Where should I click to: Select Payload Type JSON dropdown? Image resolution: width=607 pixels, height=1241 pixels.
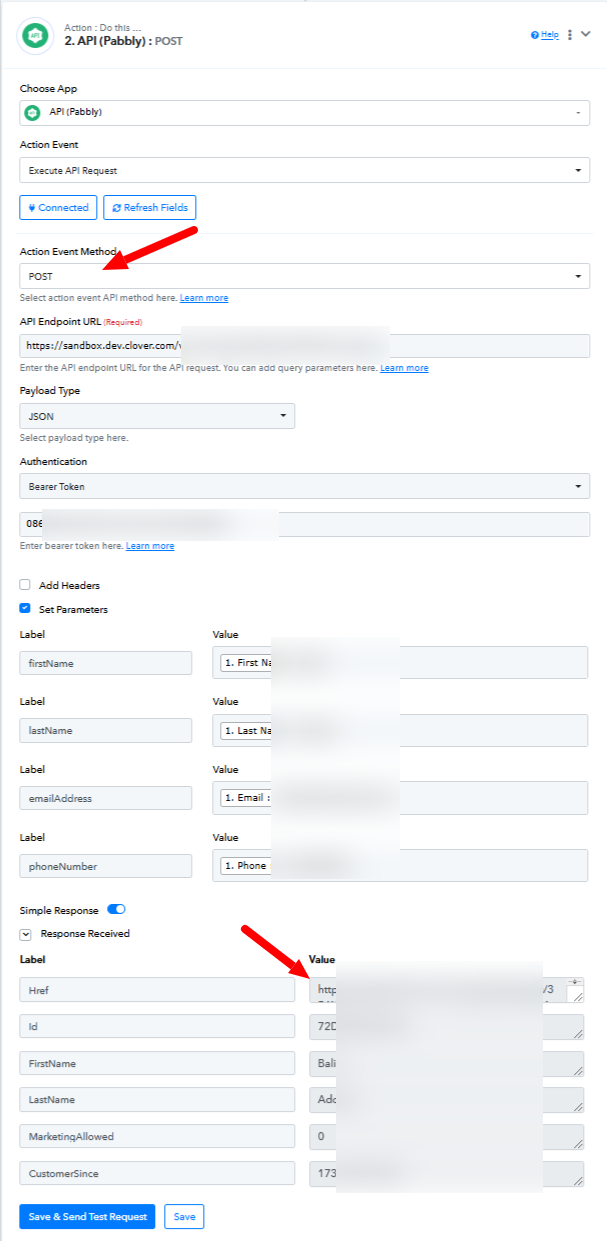tap(157, 416)
